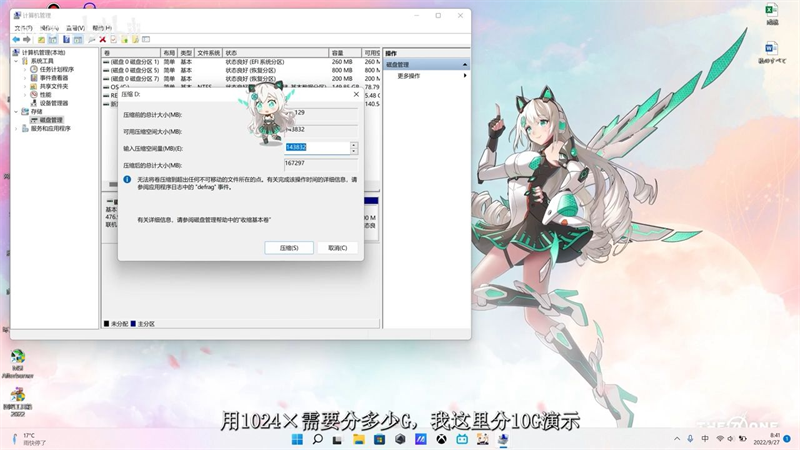Open the MSI Afterburner desktop shortcut
This screenshot has height=450, width=800.
(x=17, y=364)
